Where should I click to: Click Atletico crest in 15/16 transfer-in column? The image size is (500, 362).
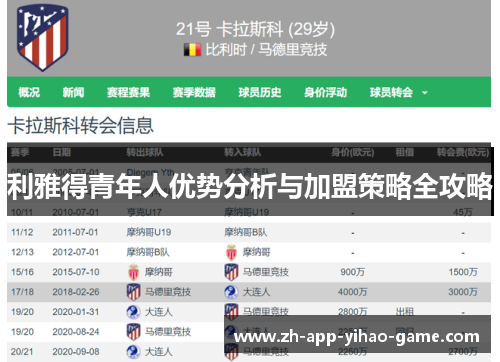point(231,272)
